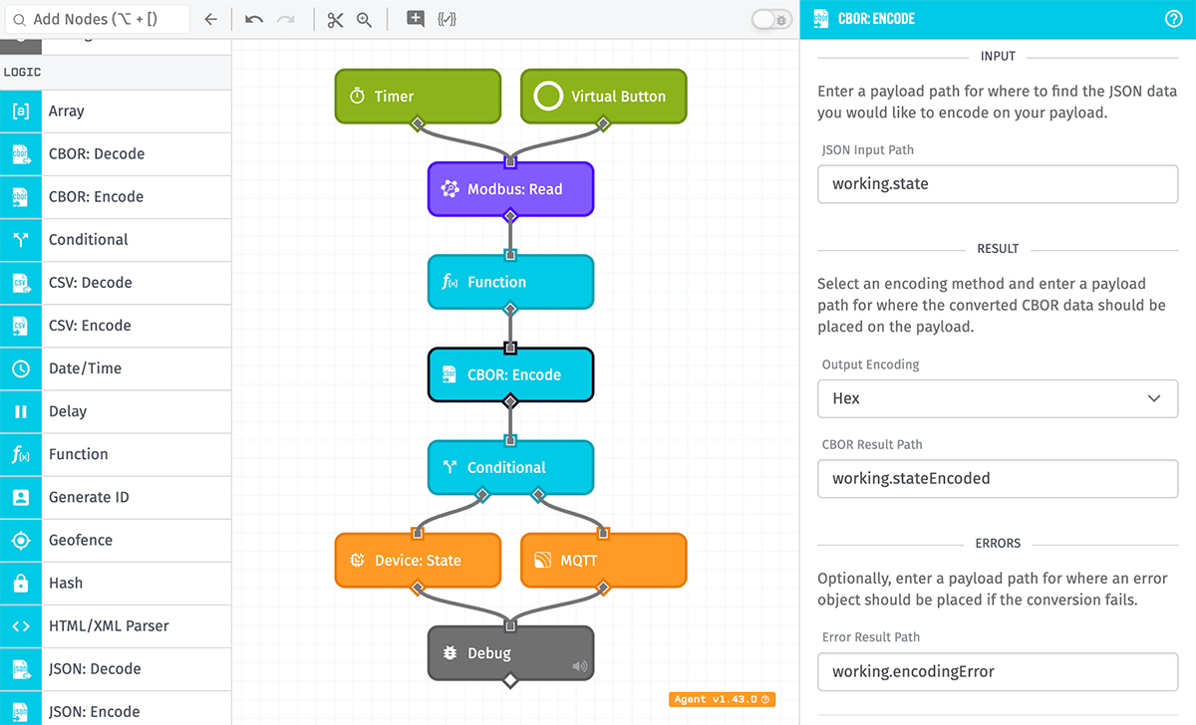Click the Geofence diamond icon in sidebar
Image resolution: width=1196 pixels, height=725 pixels.
20,540
